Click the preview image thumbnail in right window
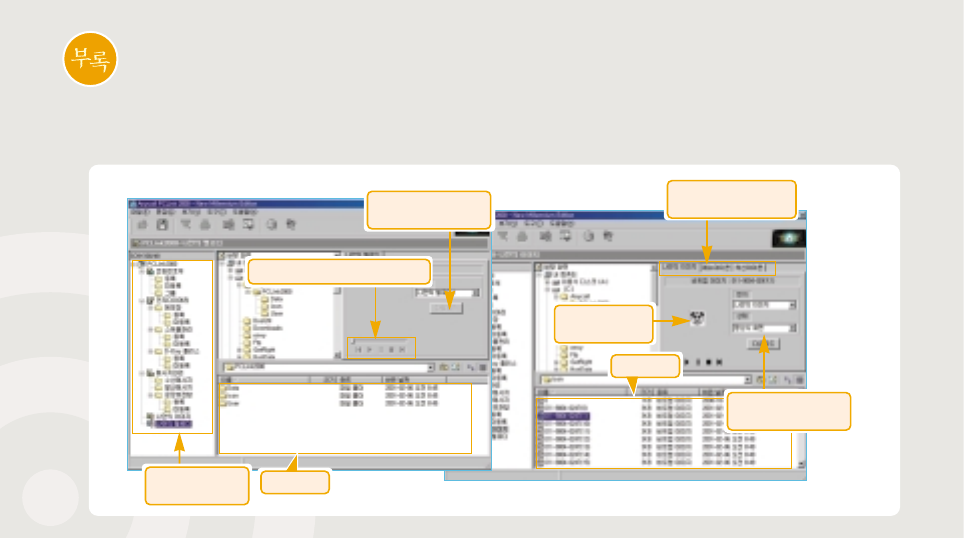 click(x=697, y=318)
